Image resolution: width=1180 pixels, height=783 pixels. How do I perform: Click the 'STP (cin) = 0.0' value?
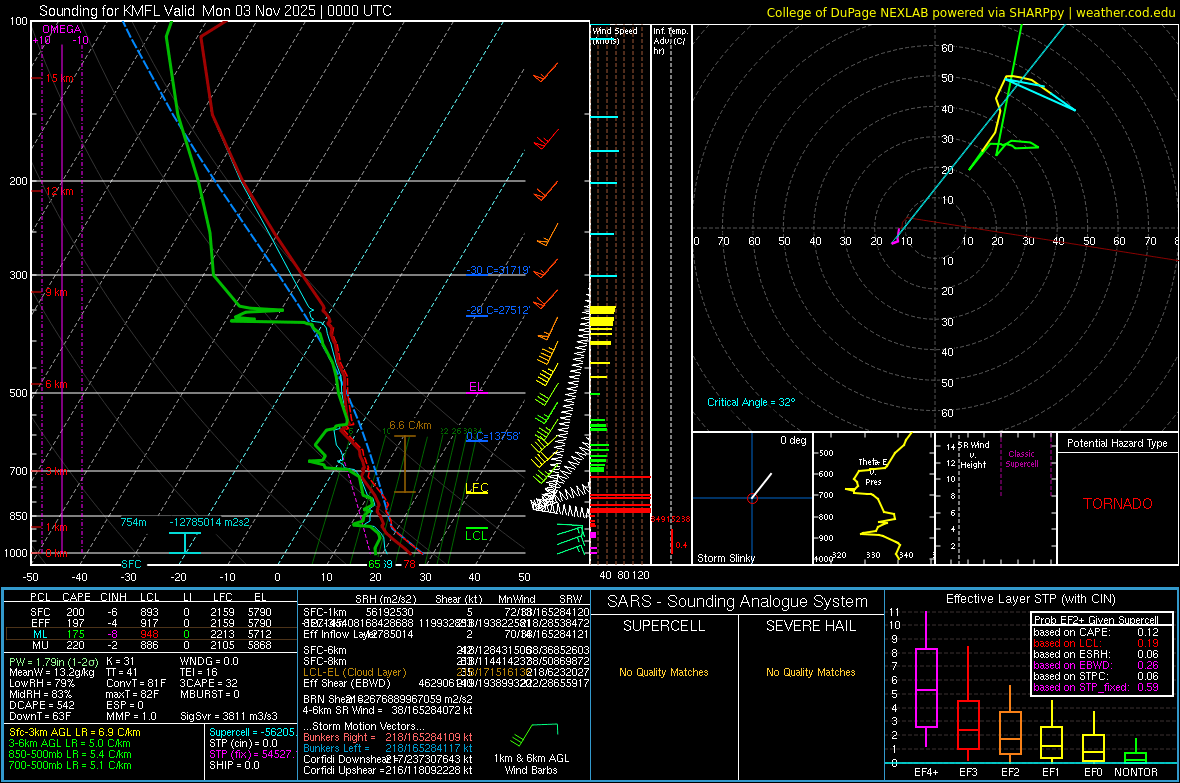point(243,743)
